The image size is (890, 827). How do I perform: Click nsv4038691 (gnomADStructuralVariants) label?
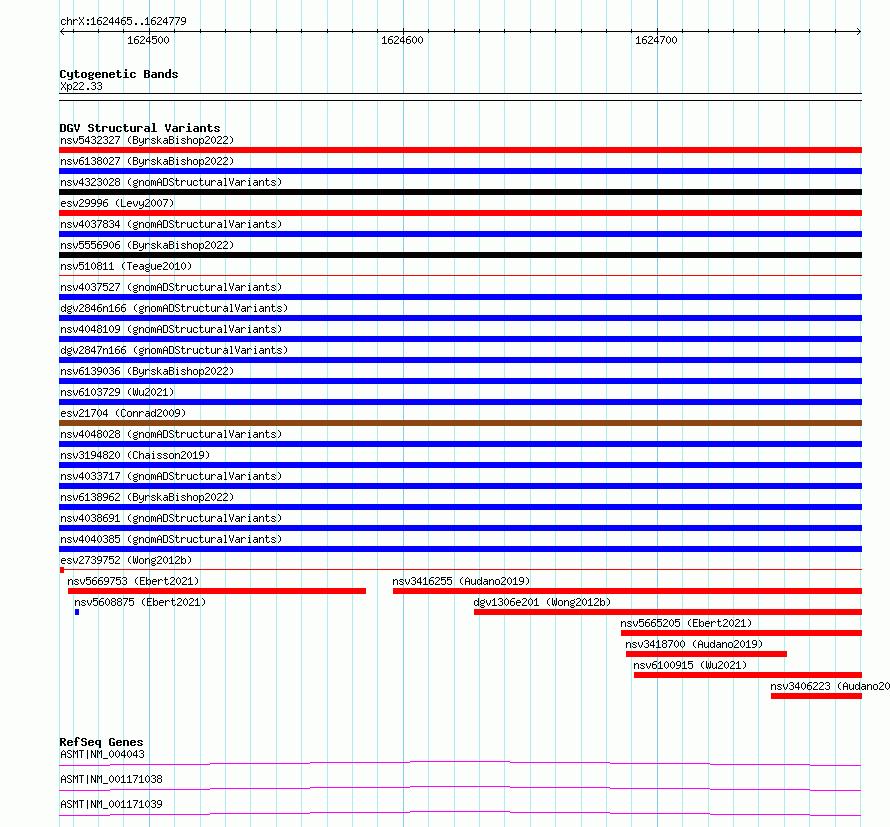[x=171, y=518]
